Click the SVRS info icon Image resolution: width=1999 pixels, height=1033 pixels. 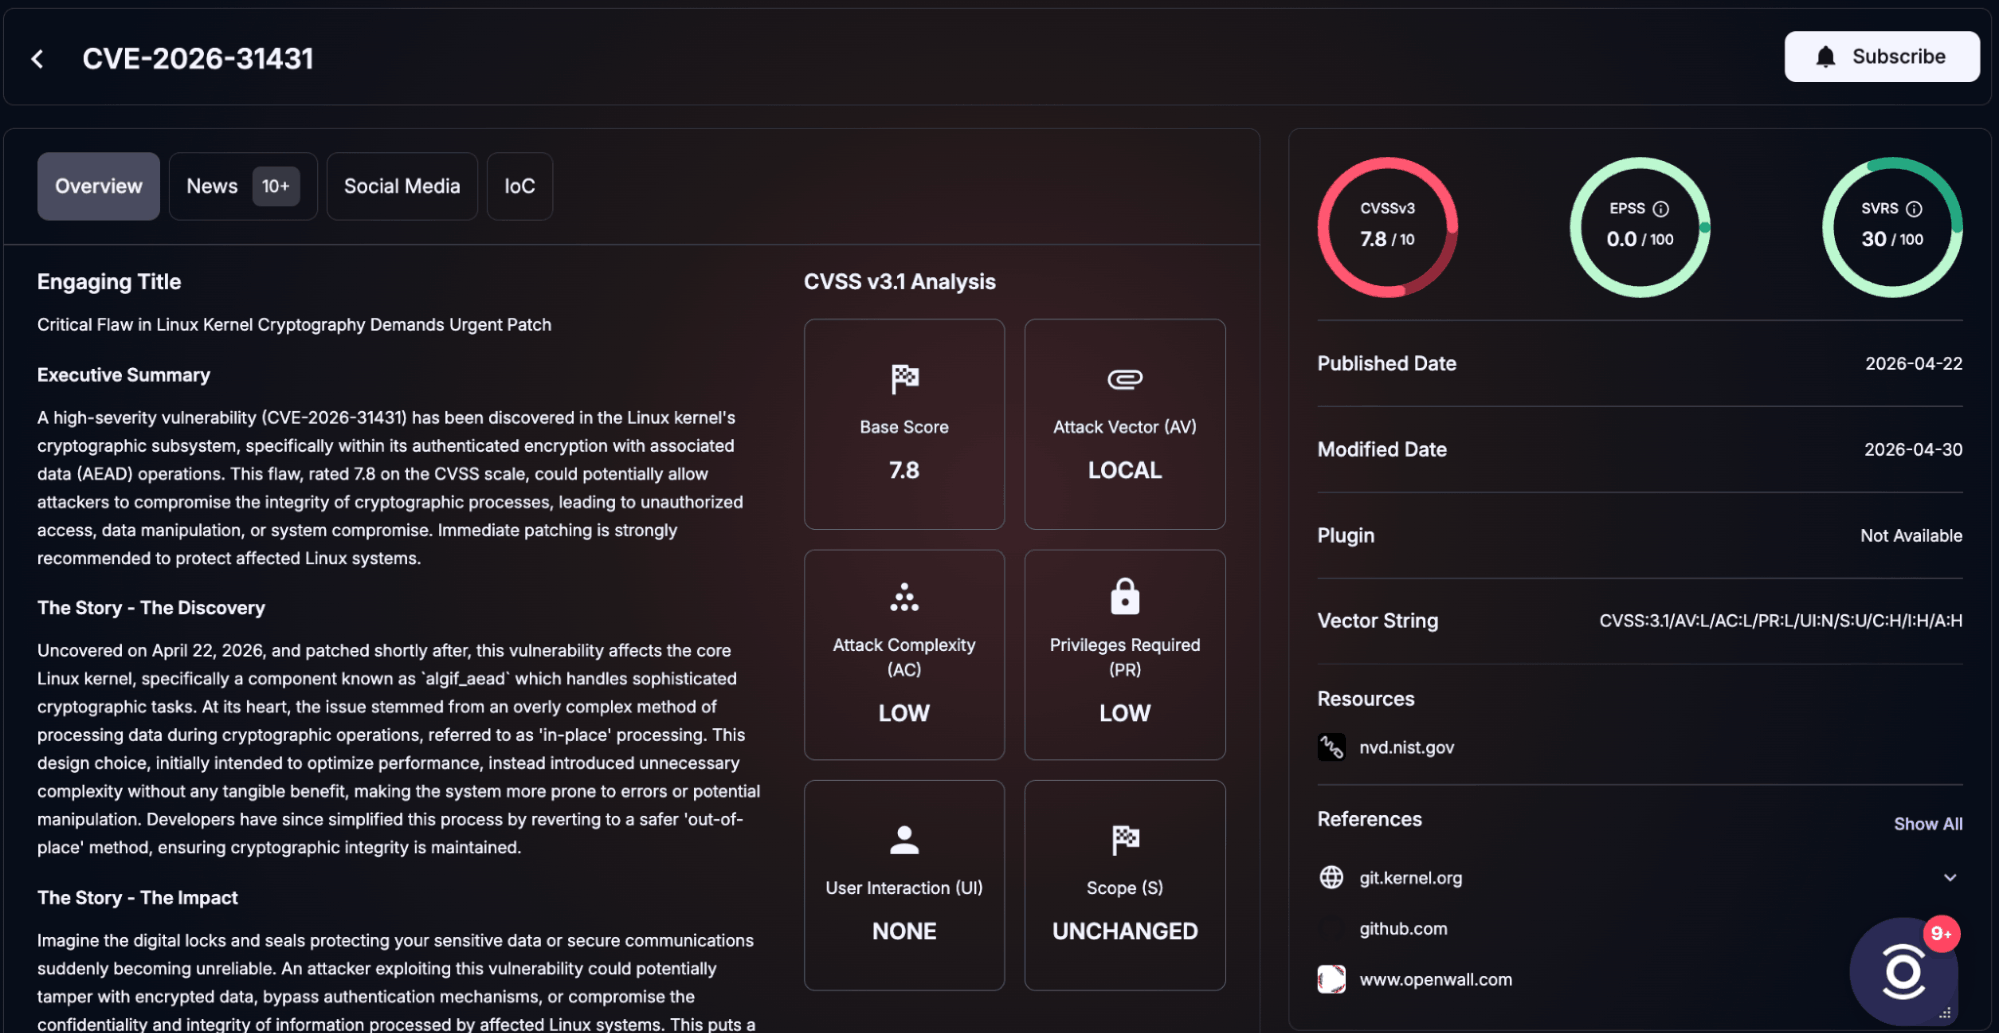(1913, 209)
